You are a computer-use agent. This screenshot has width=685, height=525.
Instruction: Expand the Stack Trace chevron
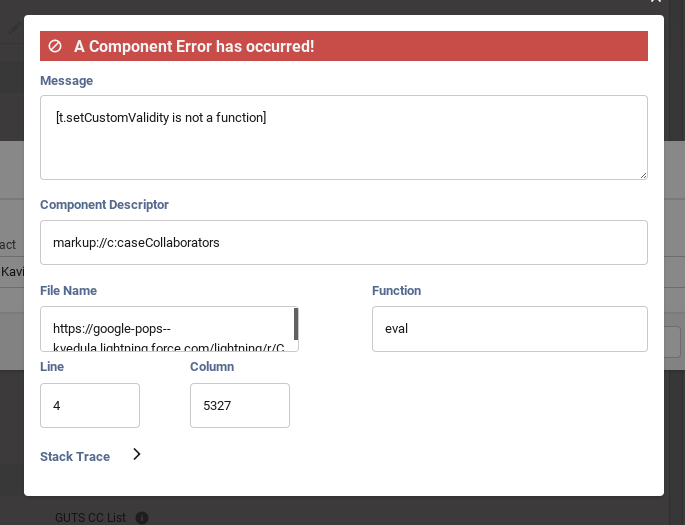137,455
